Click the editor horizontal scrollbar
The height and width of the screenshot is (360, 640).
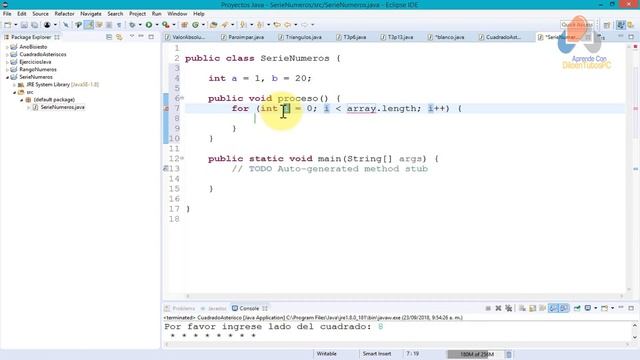404,296
